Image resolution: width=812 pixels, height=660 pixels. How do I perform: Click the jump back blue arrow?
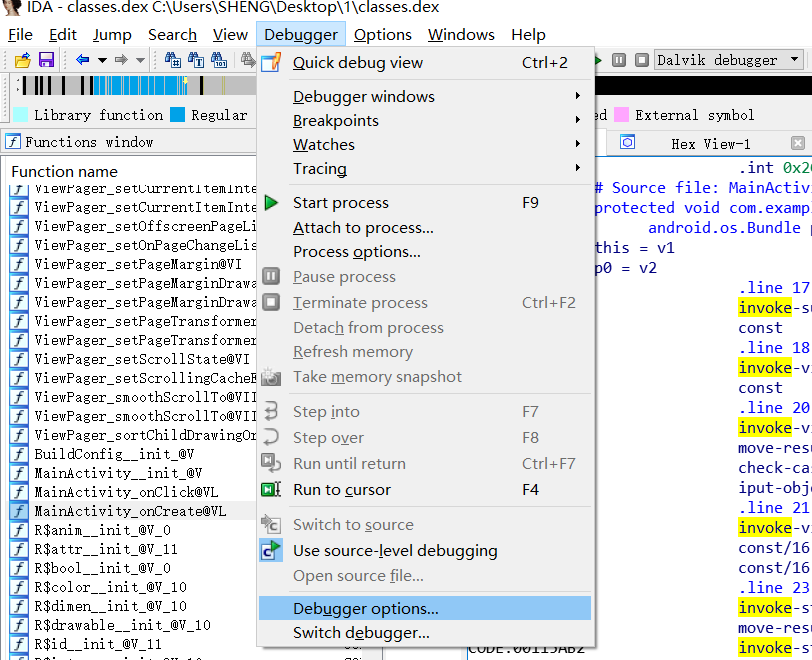pos(83,60)
